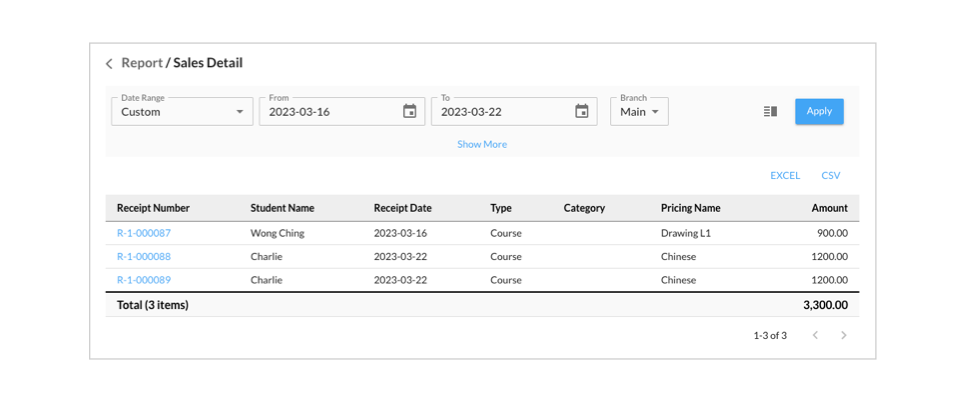The width and height of the screenshot is (965, 410).
Task: Apply the report filters
Action: click(819, 111)
